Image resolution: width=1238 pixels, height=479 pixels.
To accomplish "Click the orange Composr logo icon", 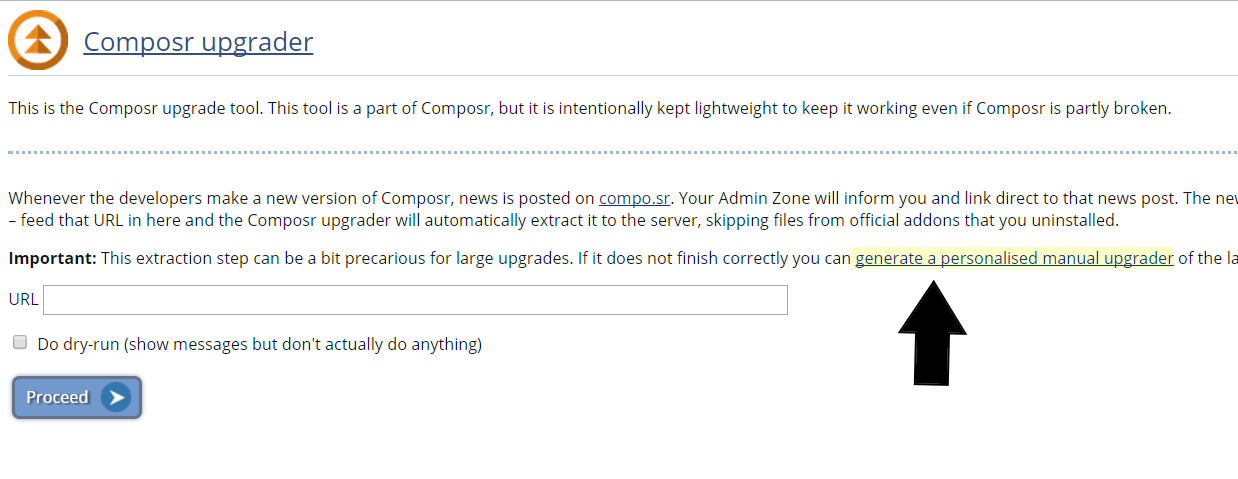I will pyautogui.click(x=38, y=41).
